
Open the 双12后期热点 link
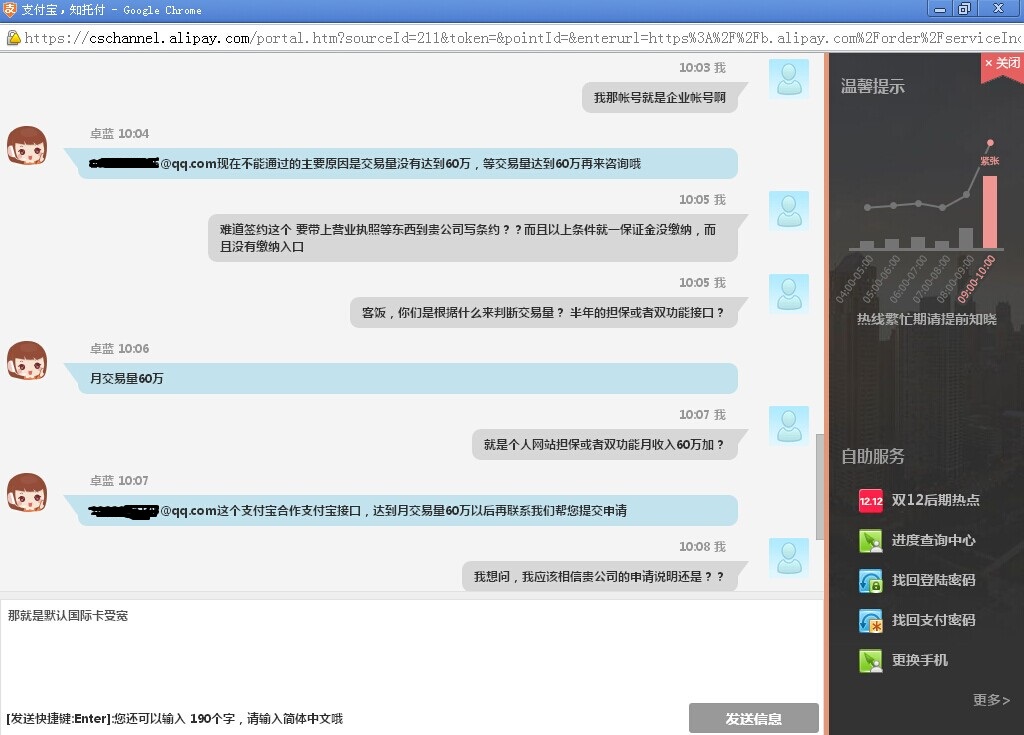935,500
